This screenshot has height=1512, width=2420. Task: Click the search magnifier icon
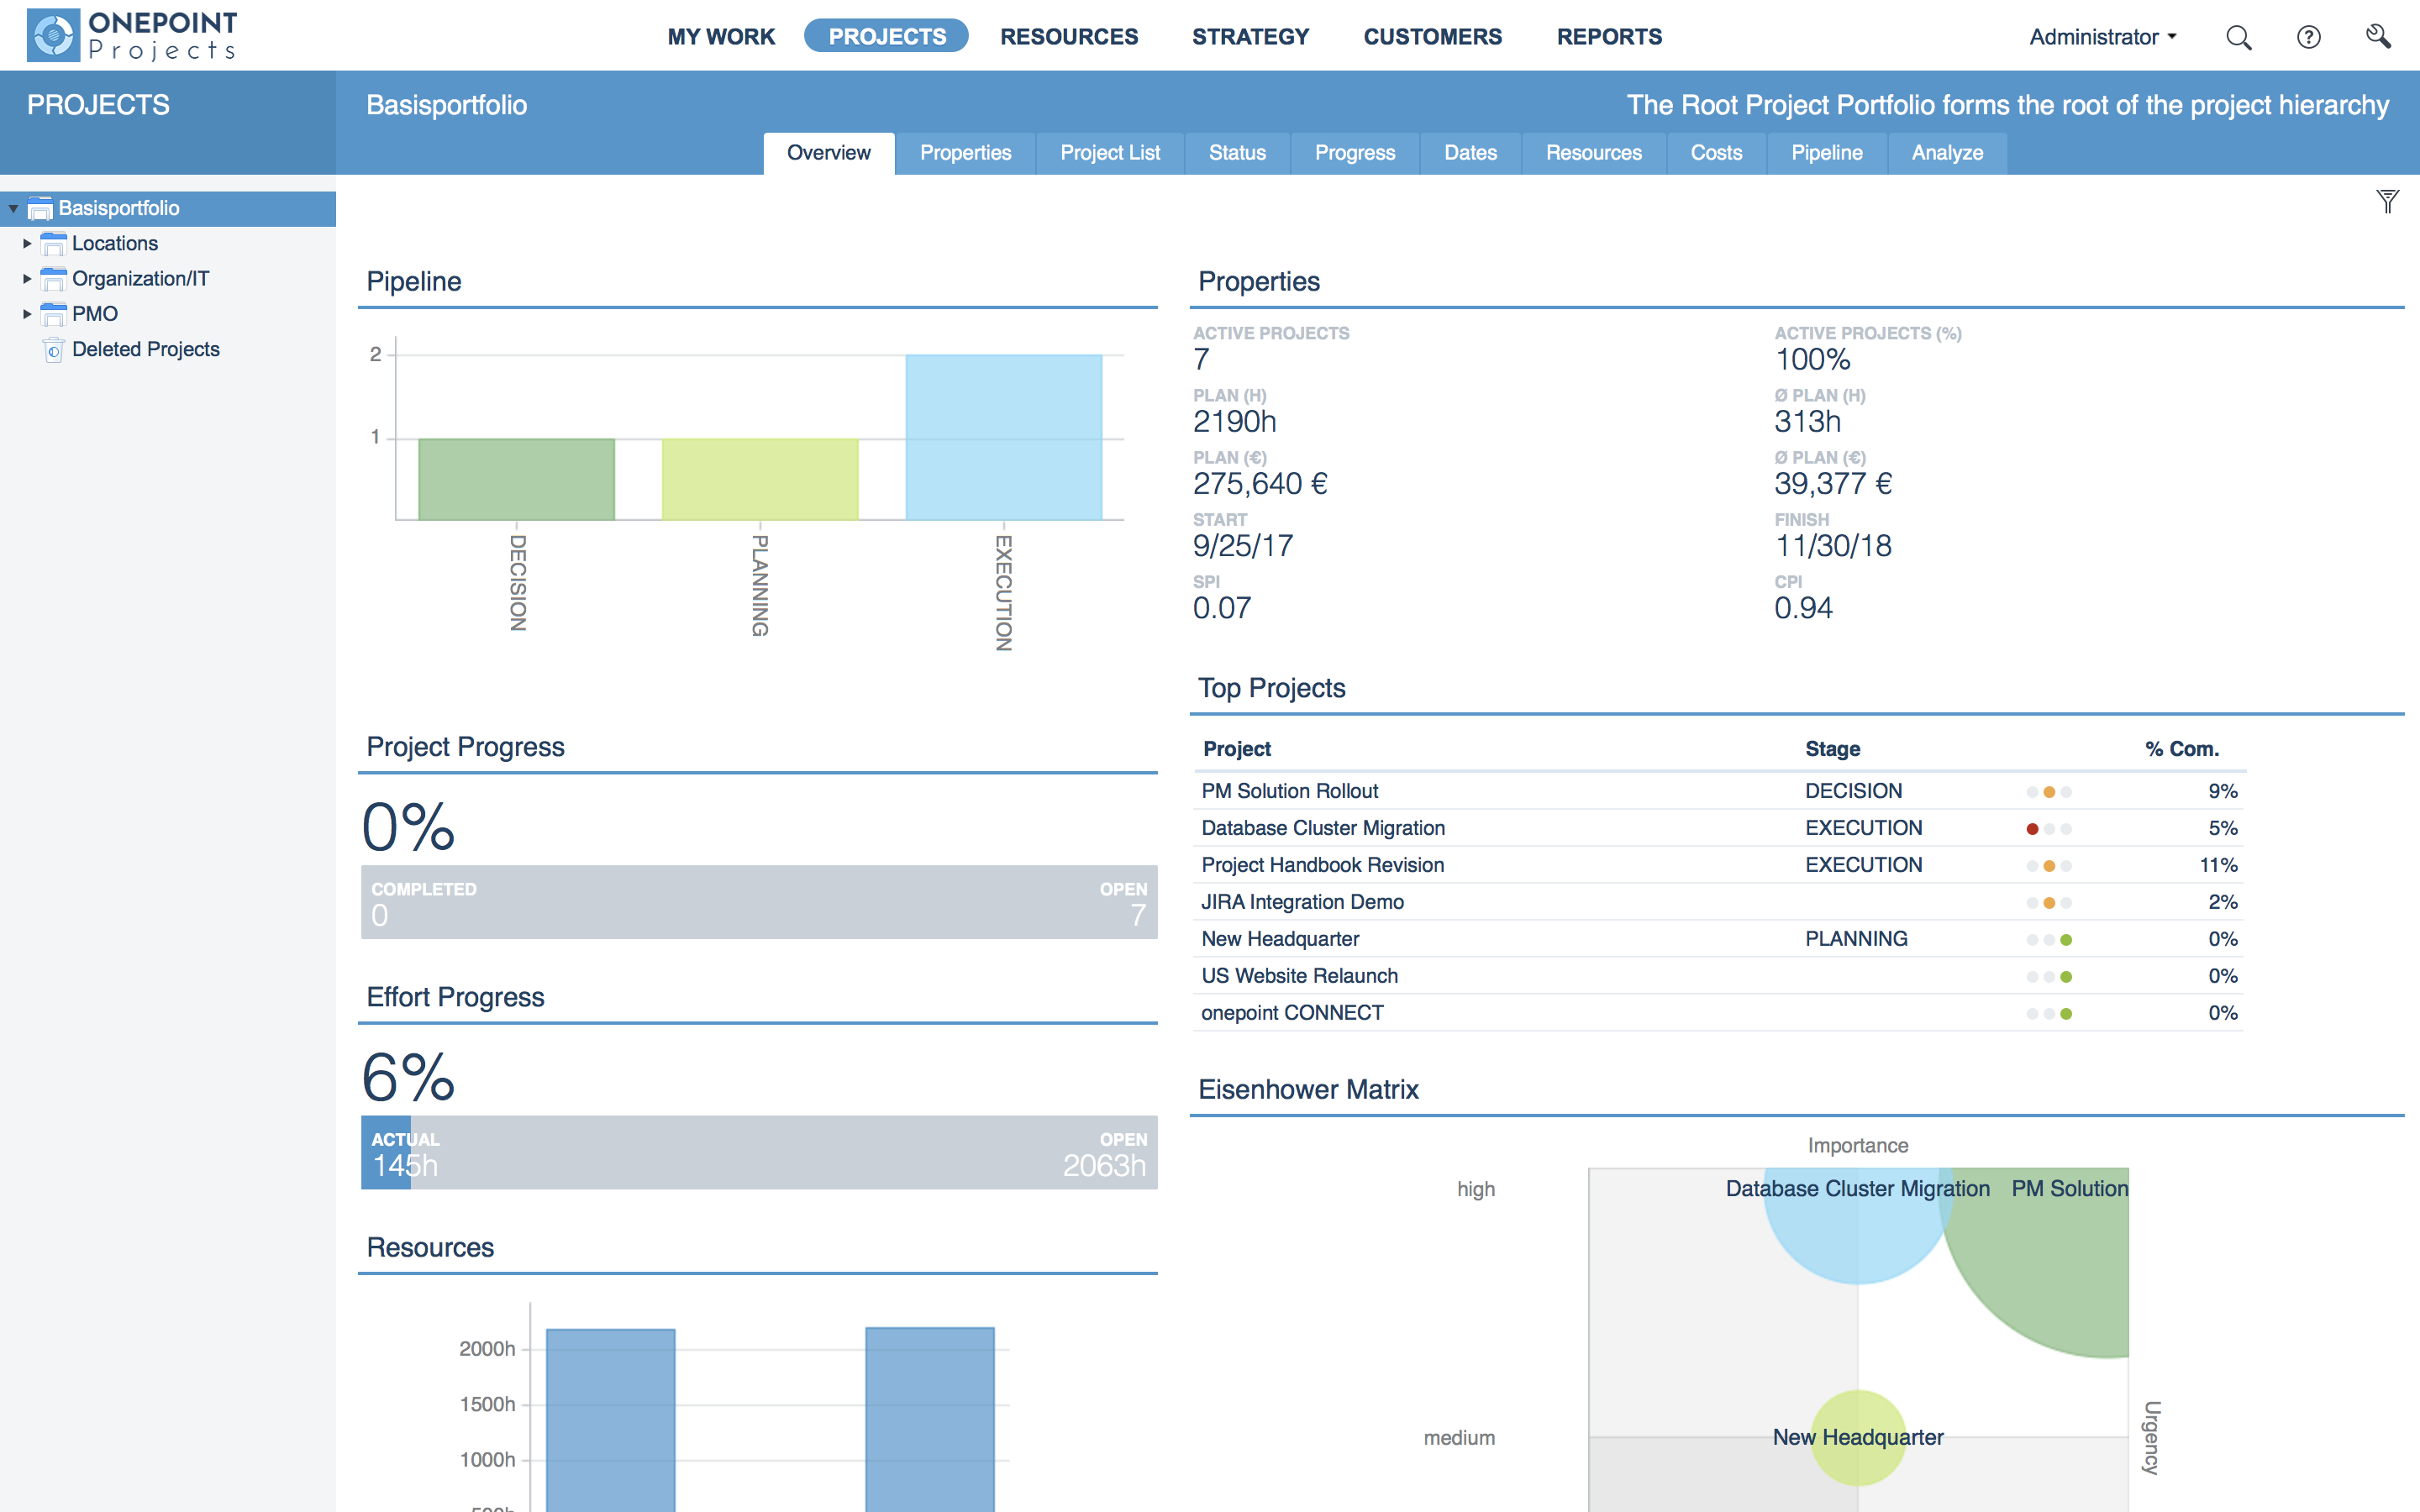click(x=2238, y=38)
